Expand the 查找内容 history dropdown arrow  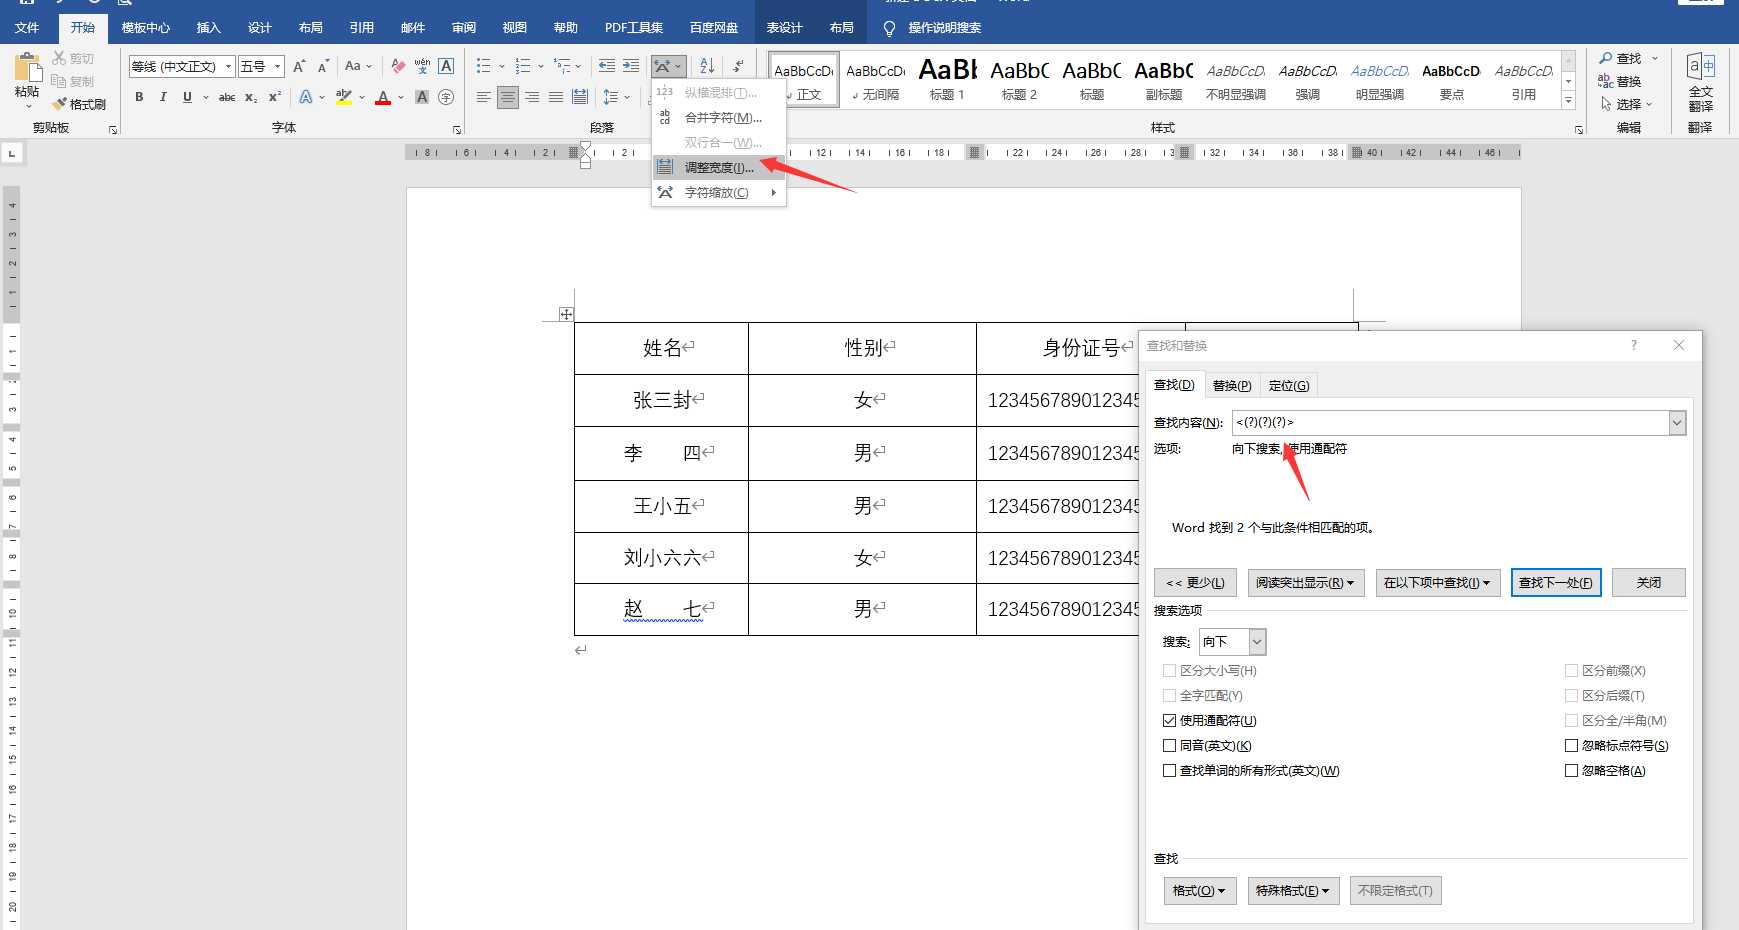pyautogui.click(x=1677, y=423)
